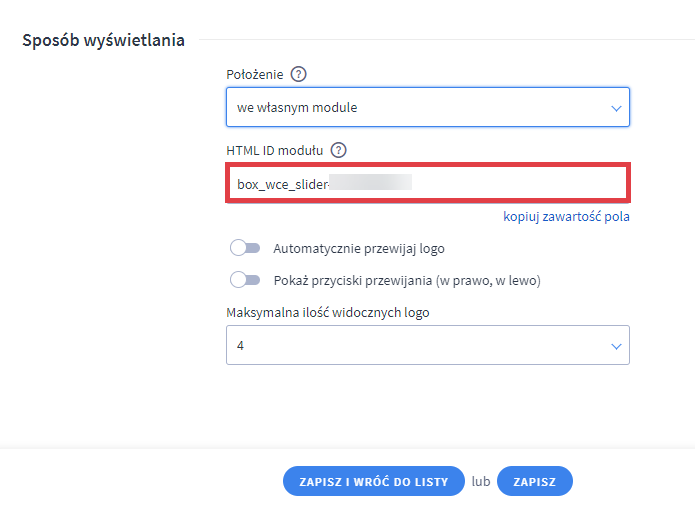The image size is (695, 510).
Task: Expand the dropdown showing value 4
Action: click(427, 345)
